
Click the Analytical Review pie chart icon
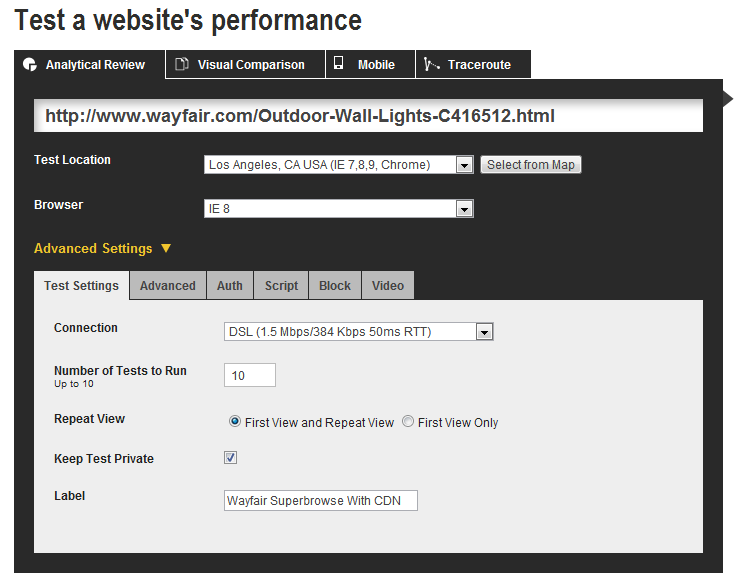pyautogui.click(x=30, y=64)
